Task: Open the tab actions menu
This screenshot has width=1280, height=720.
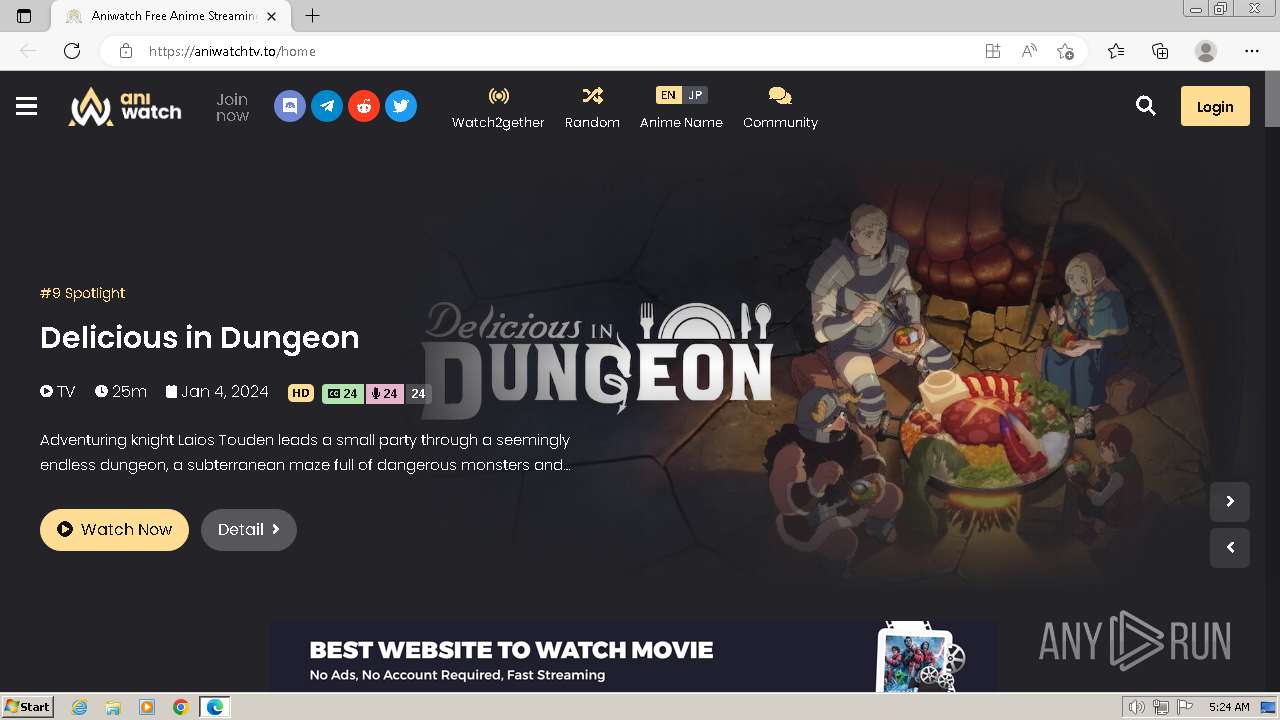Action: coord(24,16)
